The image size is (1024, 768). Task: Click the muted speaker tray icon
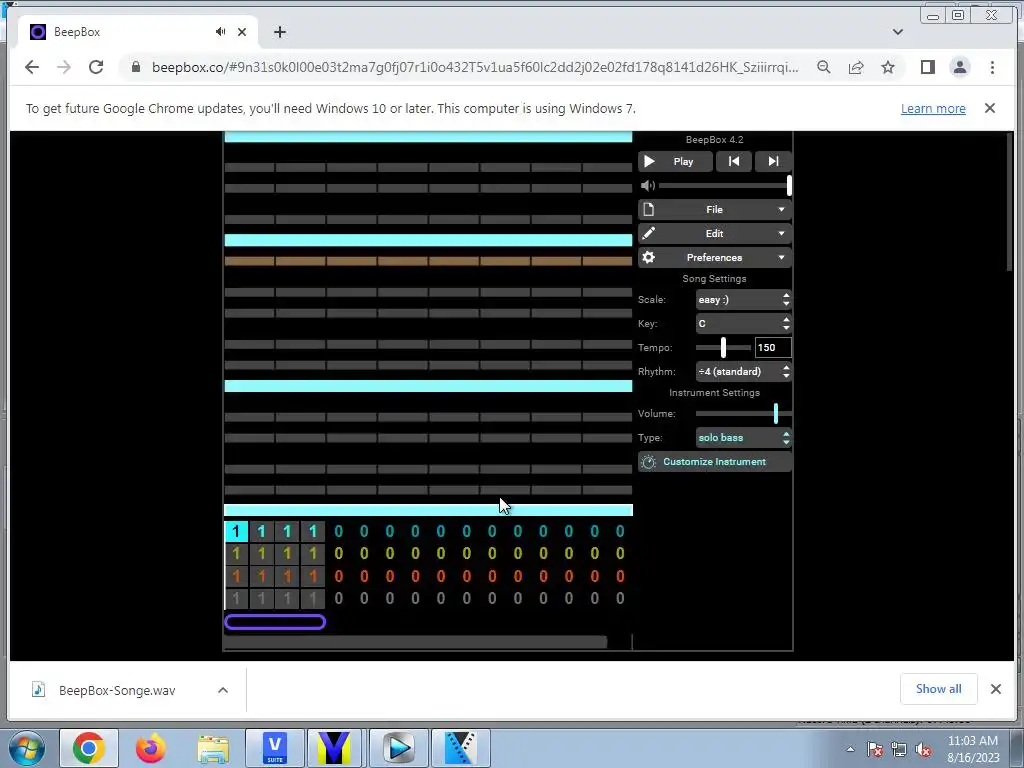click(x=923, y=749)
